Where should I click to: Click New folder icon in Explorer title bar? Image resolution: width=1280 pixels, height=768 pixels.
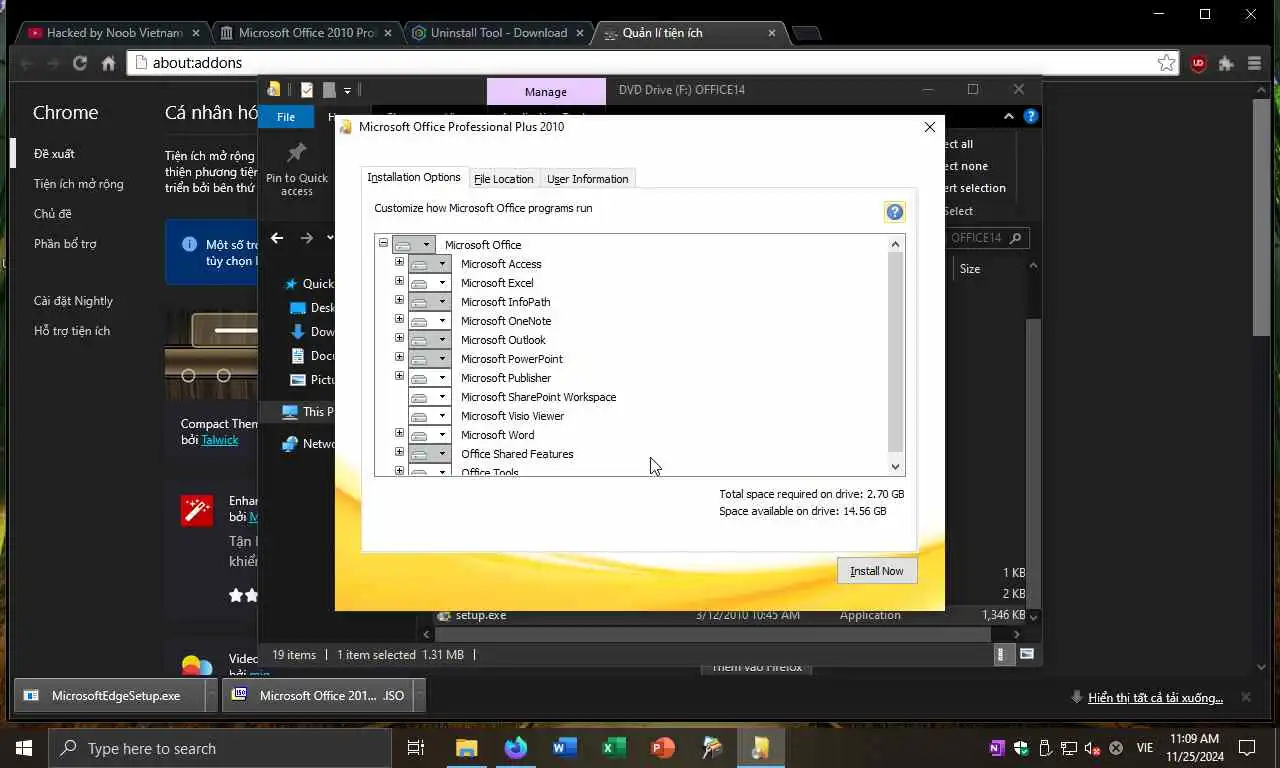pos(328,90)
